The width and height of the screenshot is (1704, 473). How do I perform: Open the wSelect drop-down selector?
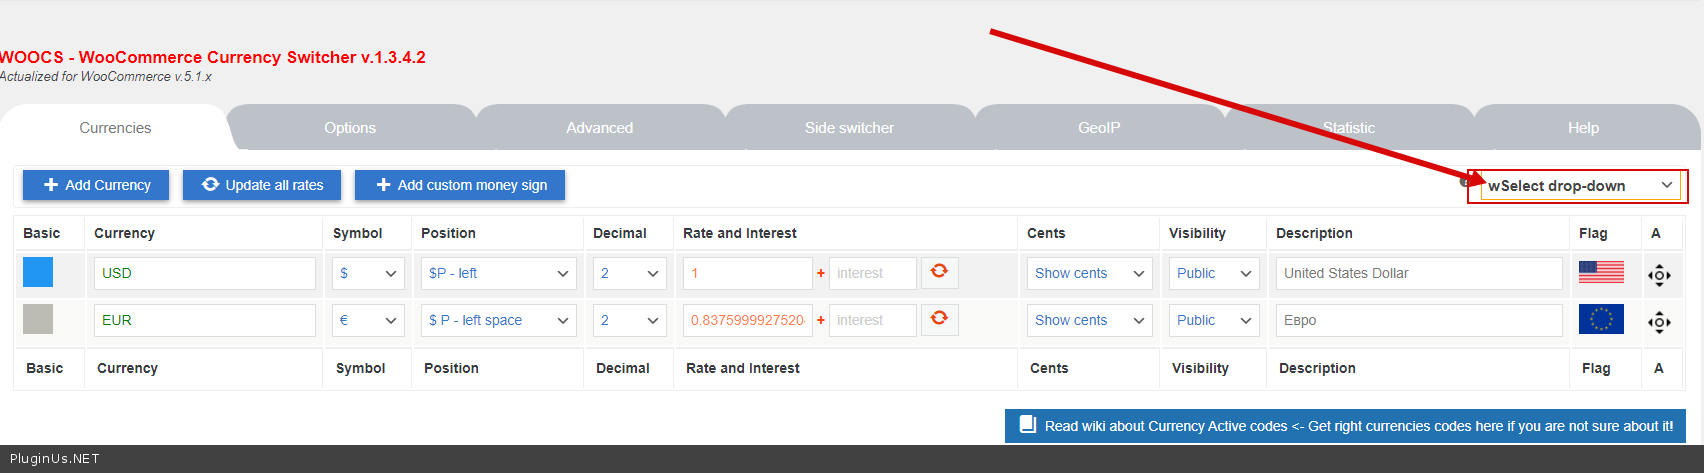click(x=1580, y=186)
